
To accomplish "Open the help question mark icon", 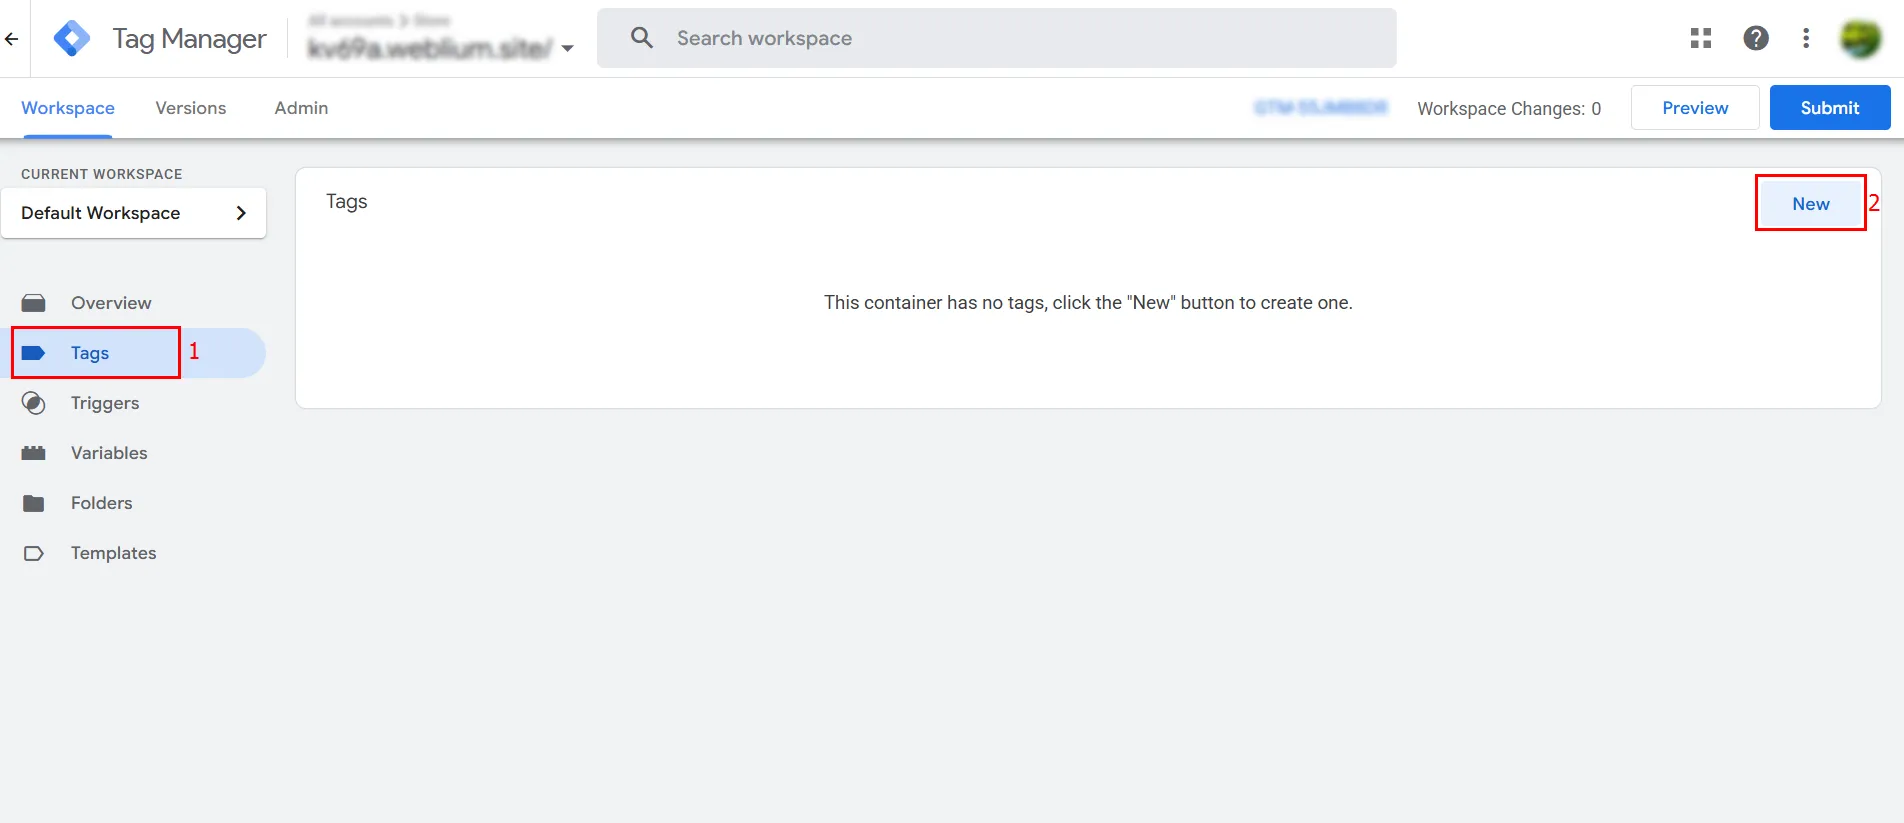I will [x=1755, y=38].
